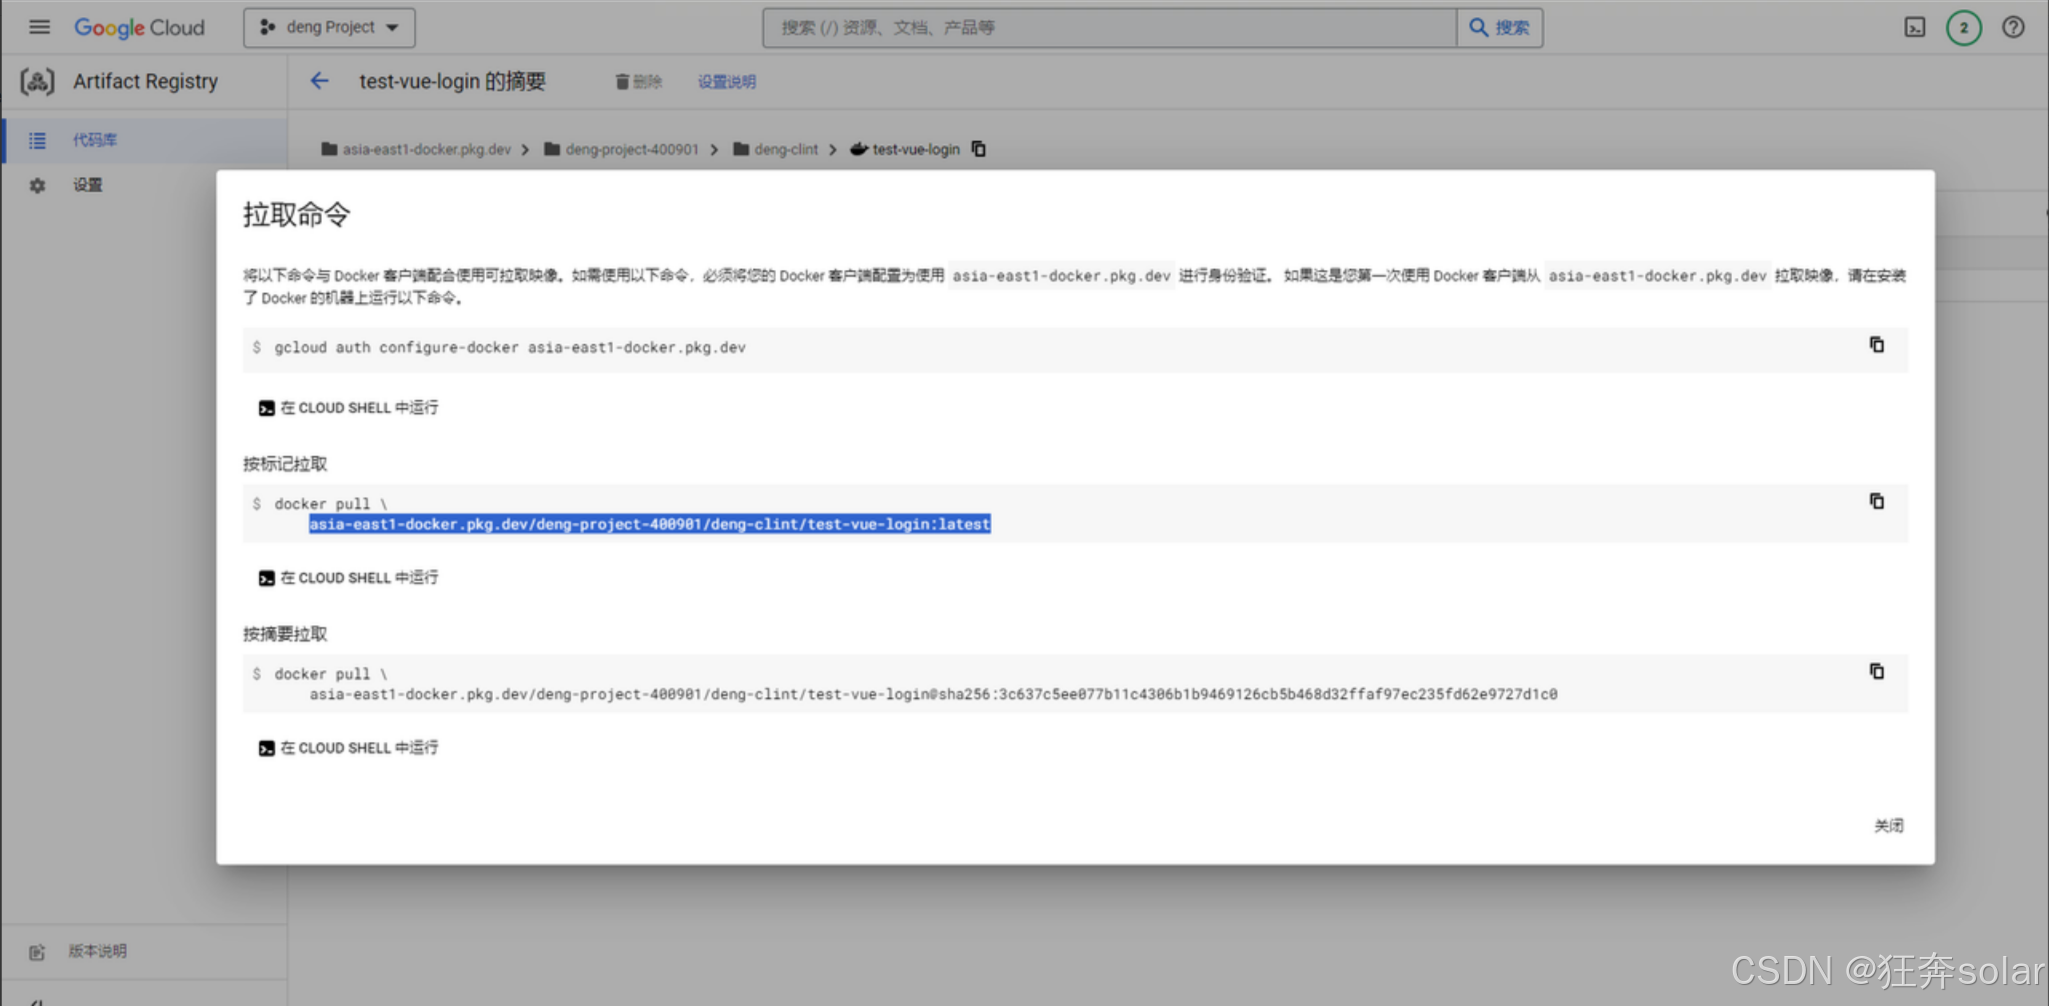Close the pull command dialog via 关闭

1888,825
